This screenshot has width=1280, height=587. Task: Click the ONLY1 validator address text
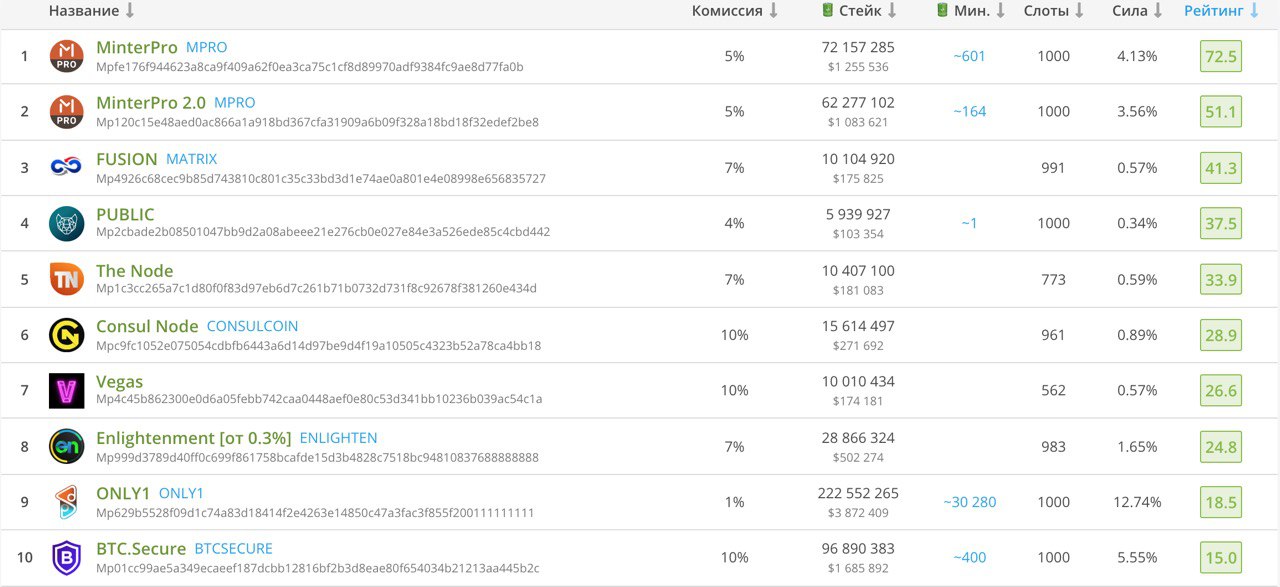coord(315,513)
